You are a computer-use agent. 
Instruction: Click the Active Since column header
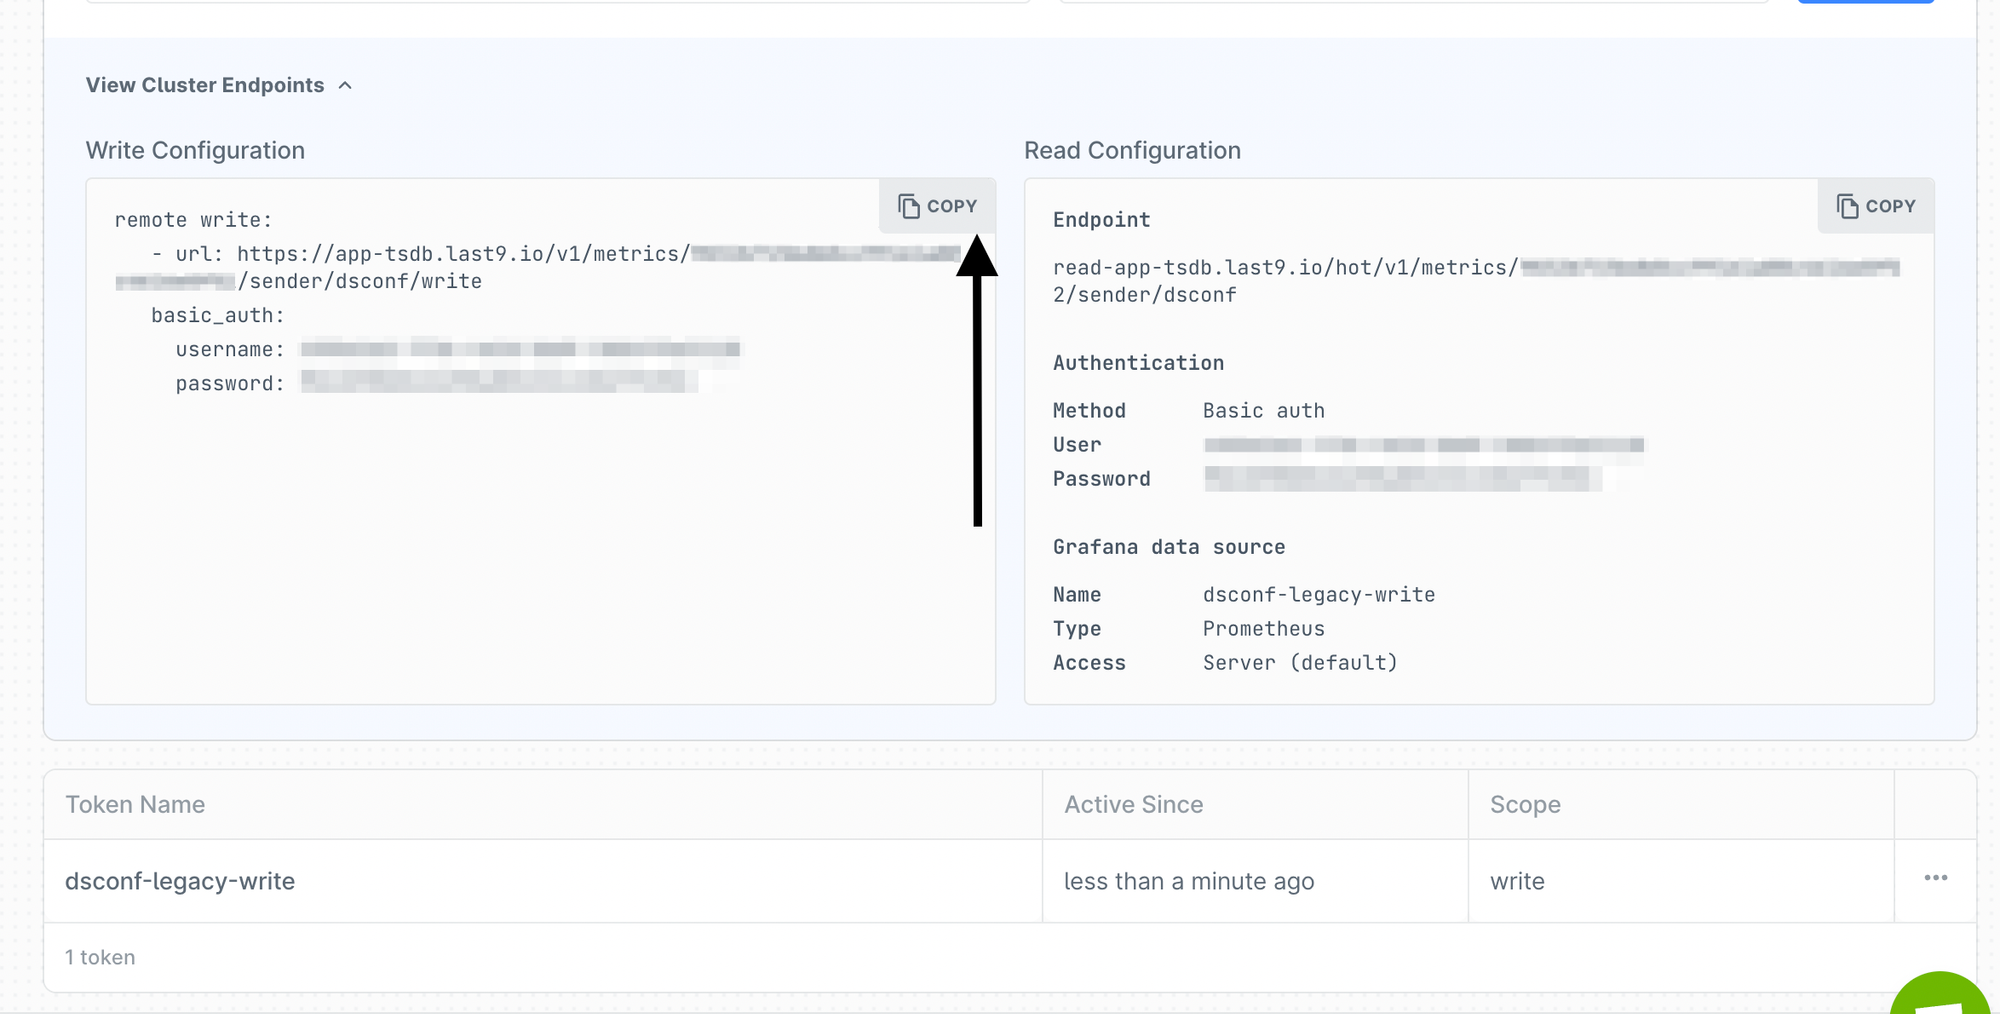click(x=1133, y=804)
